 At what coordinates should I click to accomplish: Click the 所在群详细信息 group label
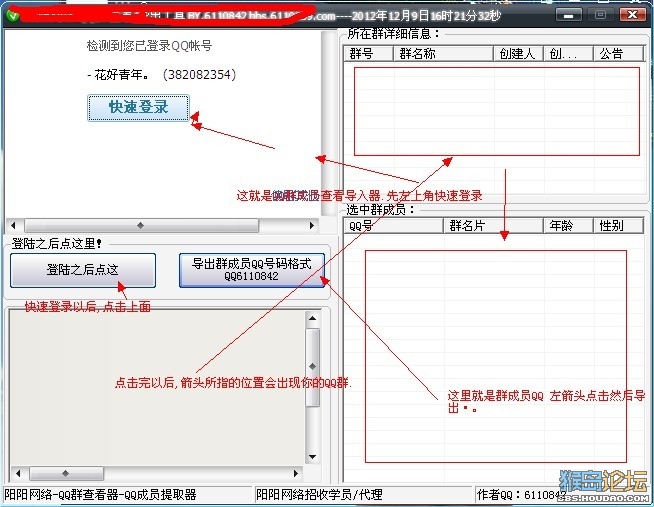click(394, 34)
